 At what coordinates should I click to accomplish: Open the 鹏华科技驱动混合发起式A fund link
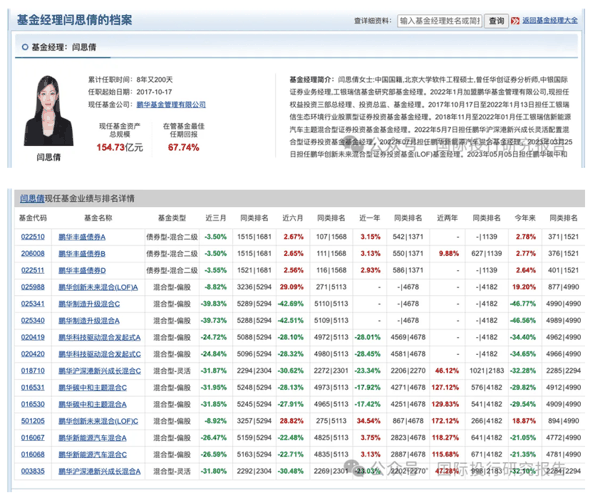[x=99, y=337]
